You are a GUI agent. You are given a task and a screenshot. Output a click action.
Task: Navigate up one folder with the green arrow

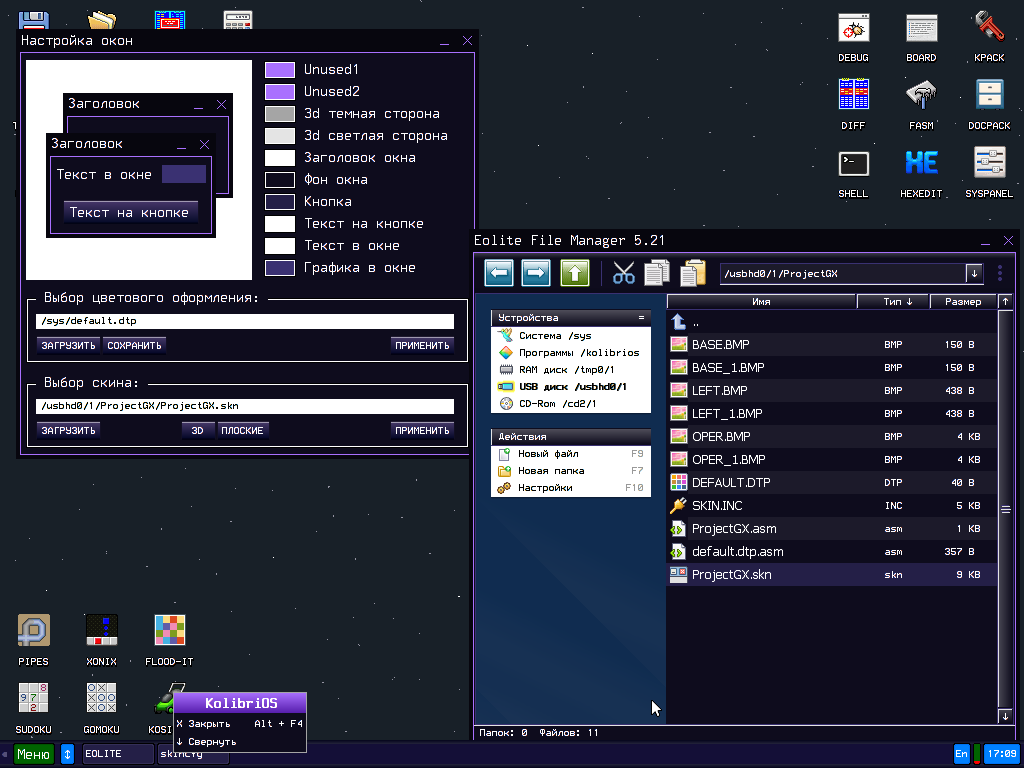tap(573, 272)
